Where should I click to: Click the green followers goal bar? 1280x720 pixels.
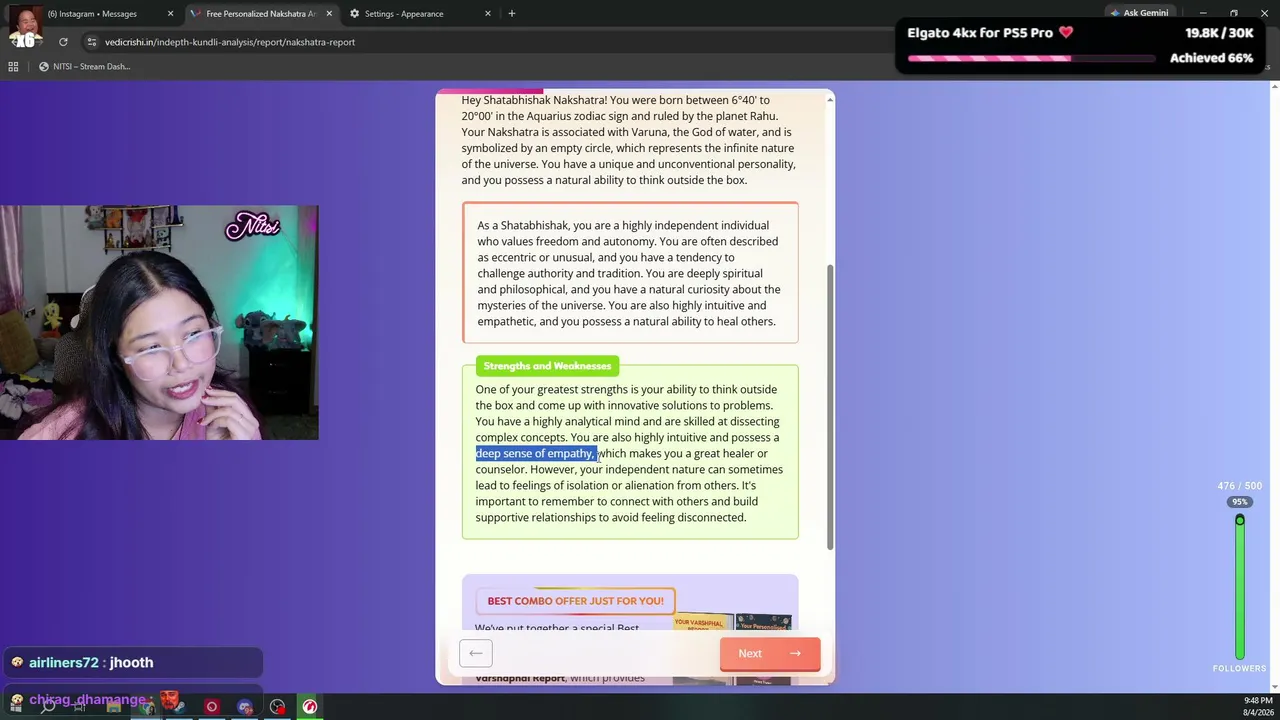point(1240,587)
